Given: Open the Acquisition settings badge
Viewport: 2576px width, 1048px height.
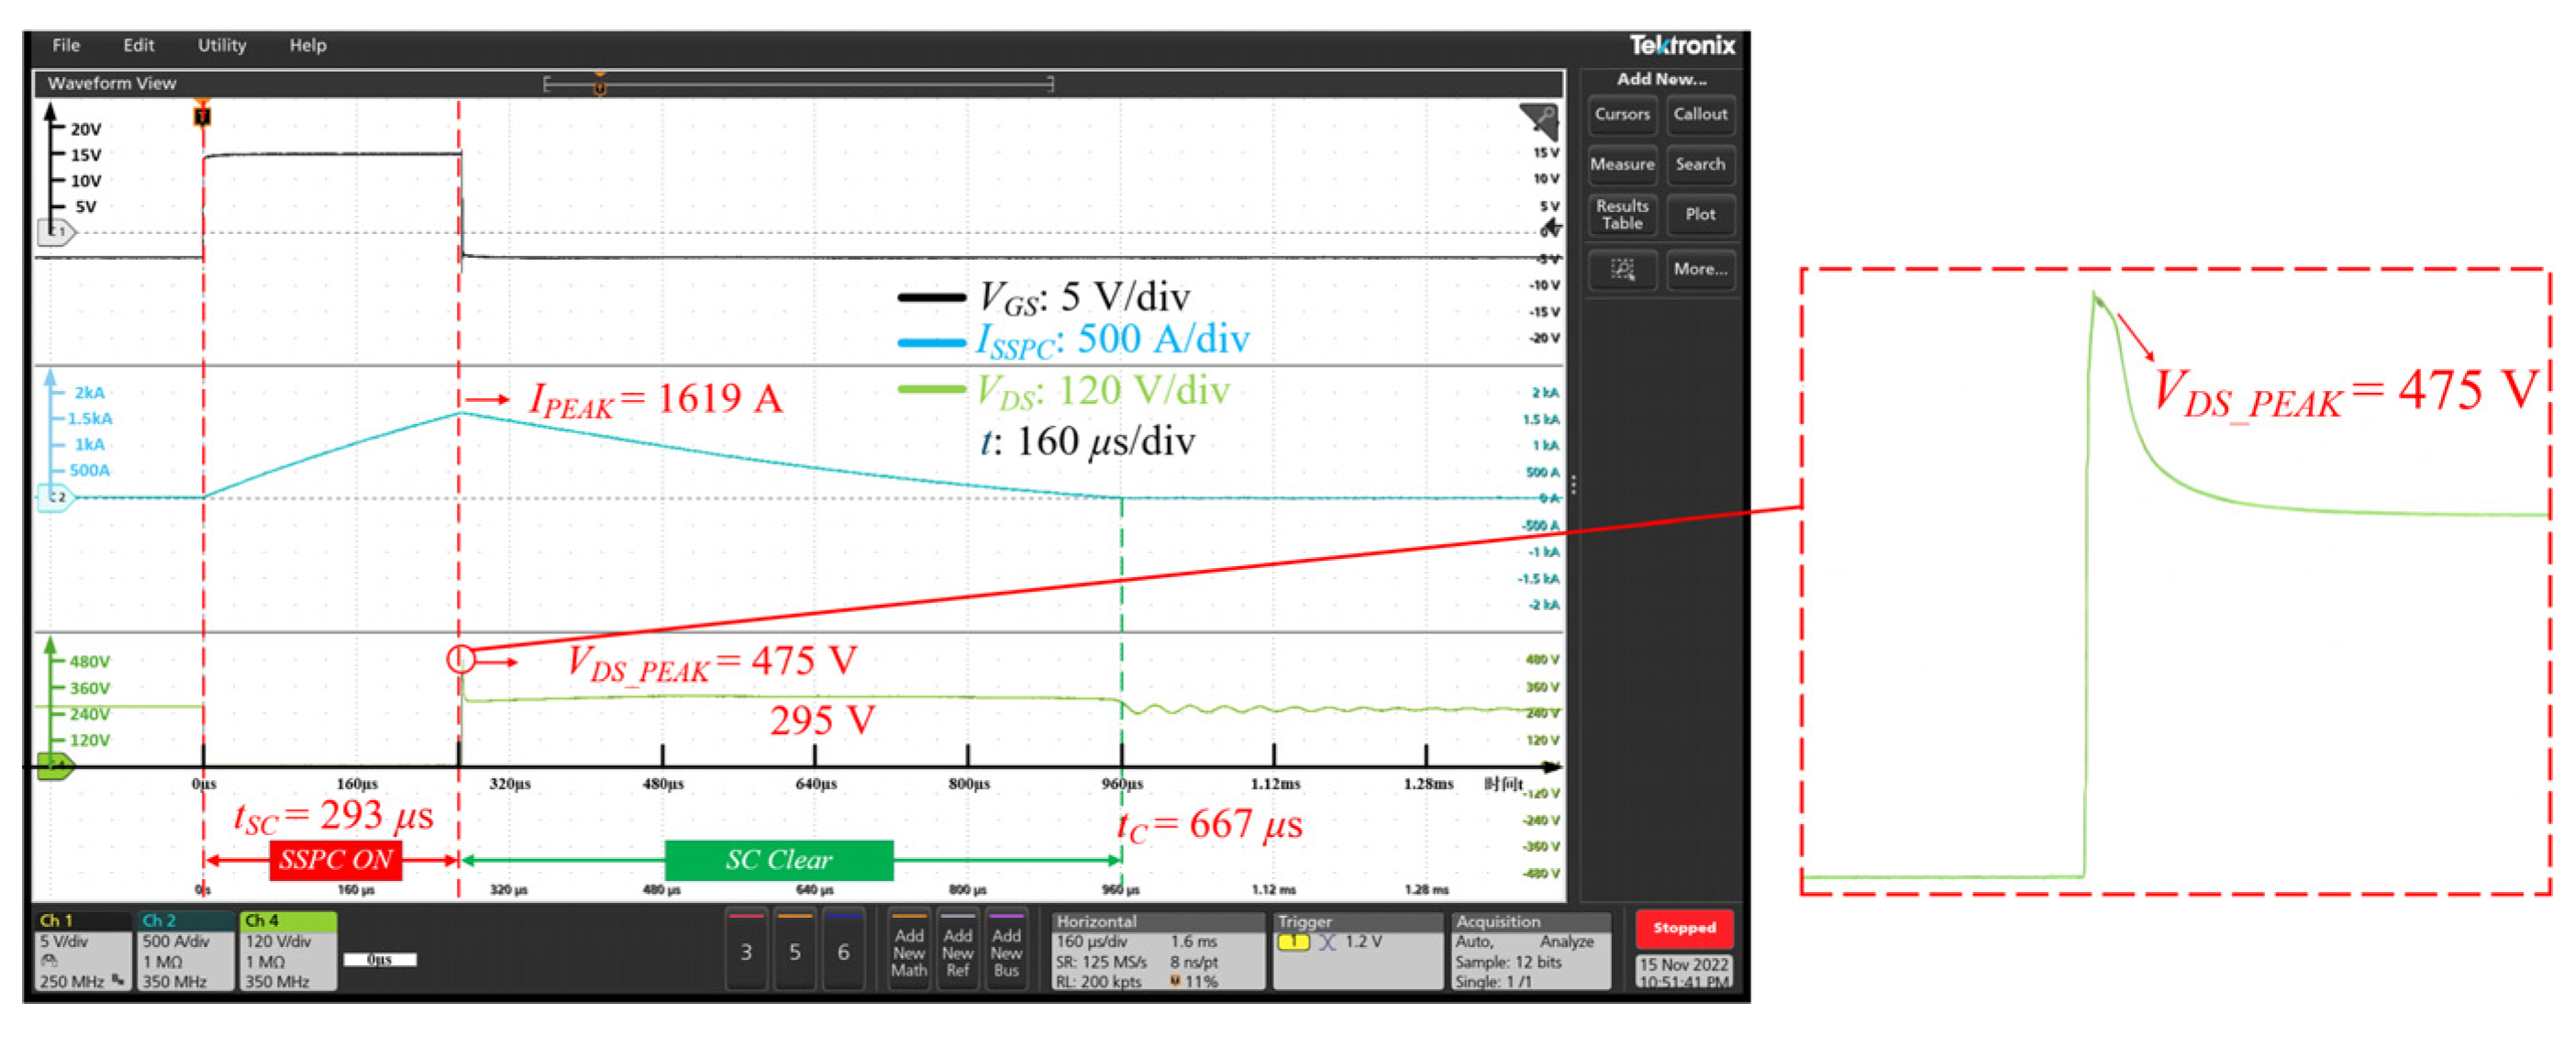Looking at the screenshot, I should click(x=1530, y=951).
